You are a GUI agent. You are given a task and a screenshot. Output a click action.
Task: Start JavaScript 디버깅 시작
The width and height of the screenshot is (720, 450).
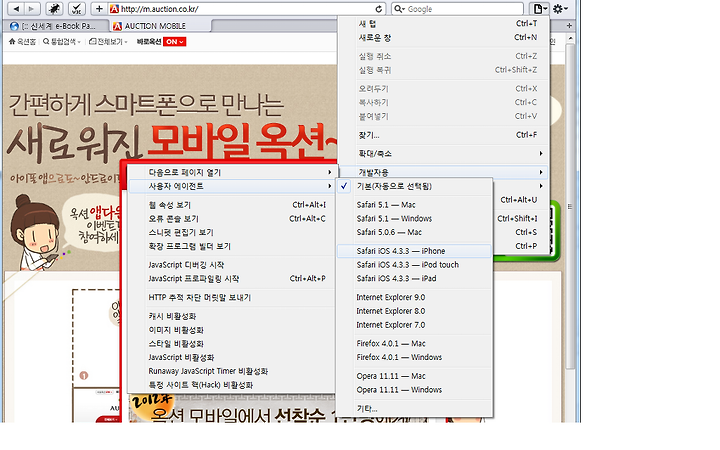coord(232,265)
